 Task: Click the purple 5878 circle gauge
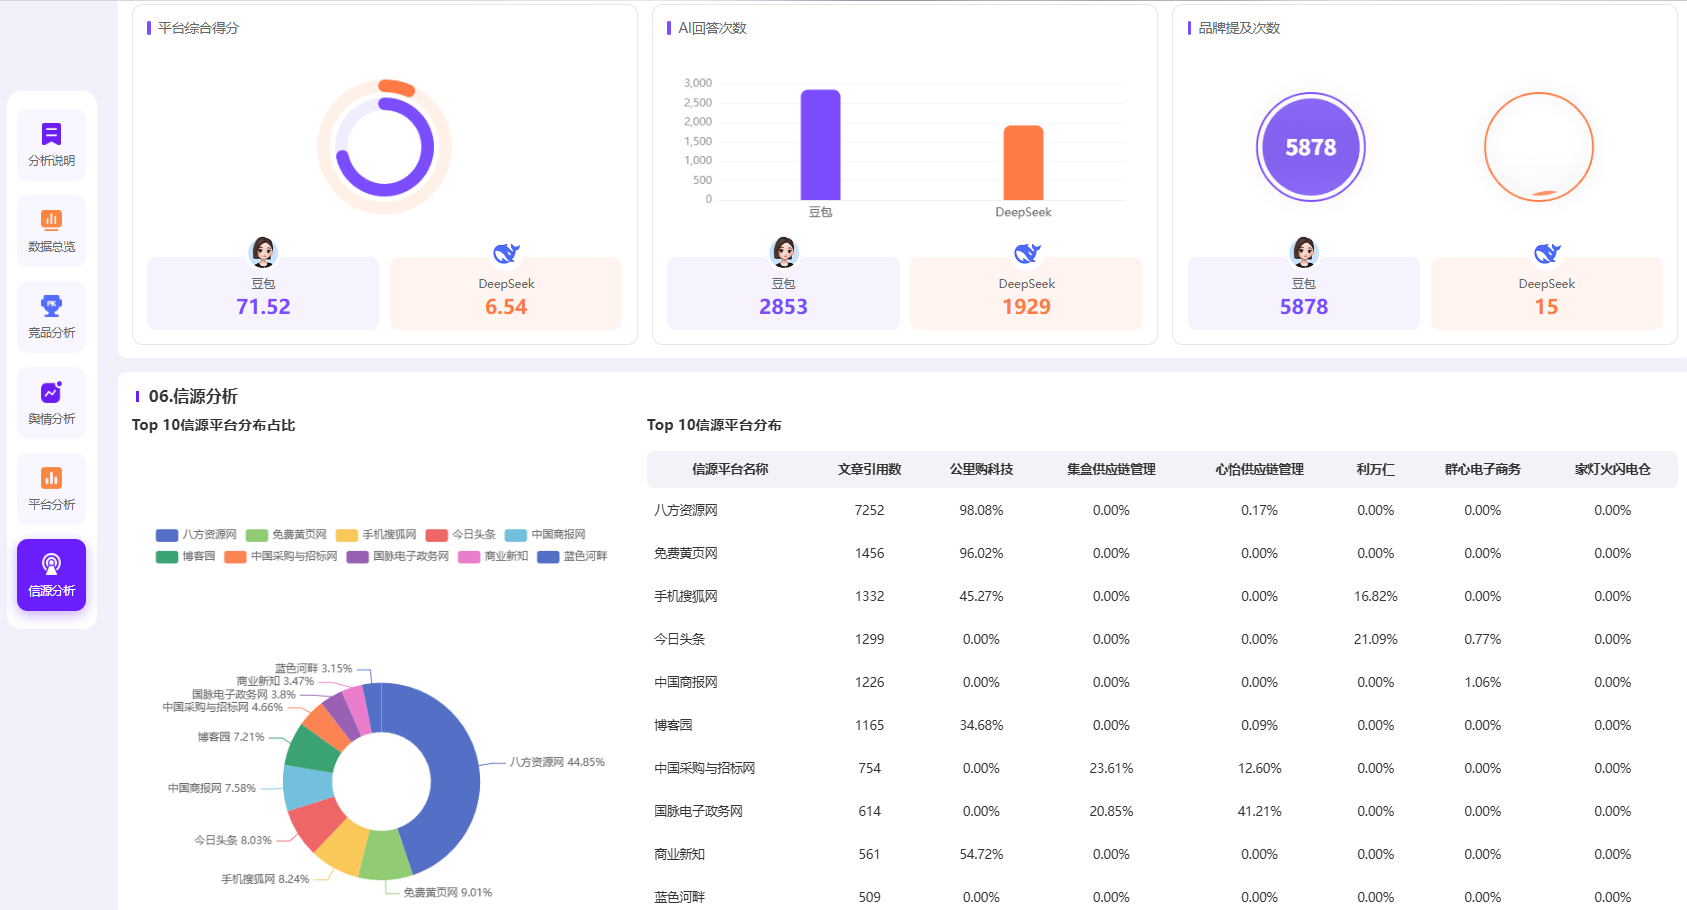click(x=1310, y=147)
